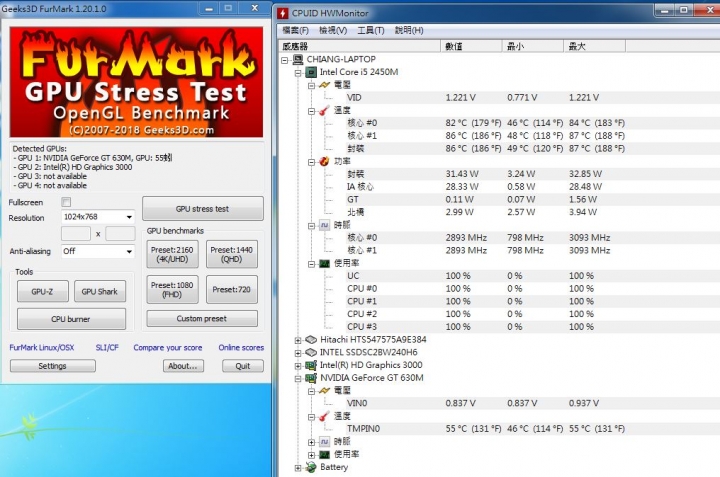Click the voltage icon under NVIDIA GeForce GT 630M

[x=325, y=391]
